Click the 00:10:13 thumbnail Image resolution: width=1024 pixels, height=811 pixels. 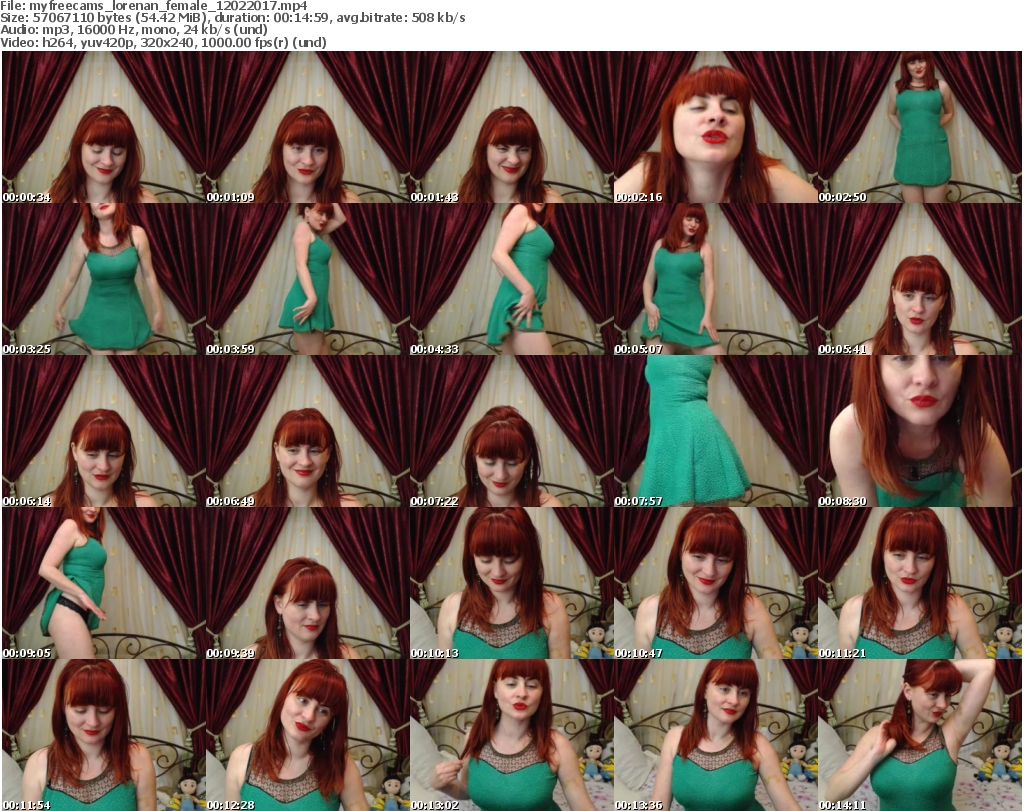(511, 583)
